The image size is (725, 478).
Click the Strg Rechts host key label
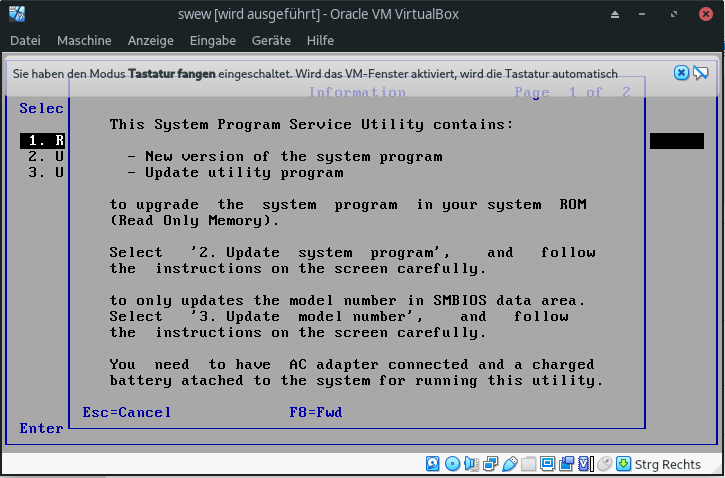[668, 464]
